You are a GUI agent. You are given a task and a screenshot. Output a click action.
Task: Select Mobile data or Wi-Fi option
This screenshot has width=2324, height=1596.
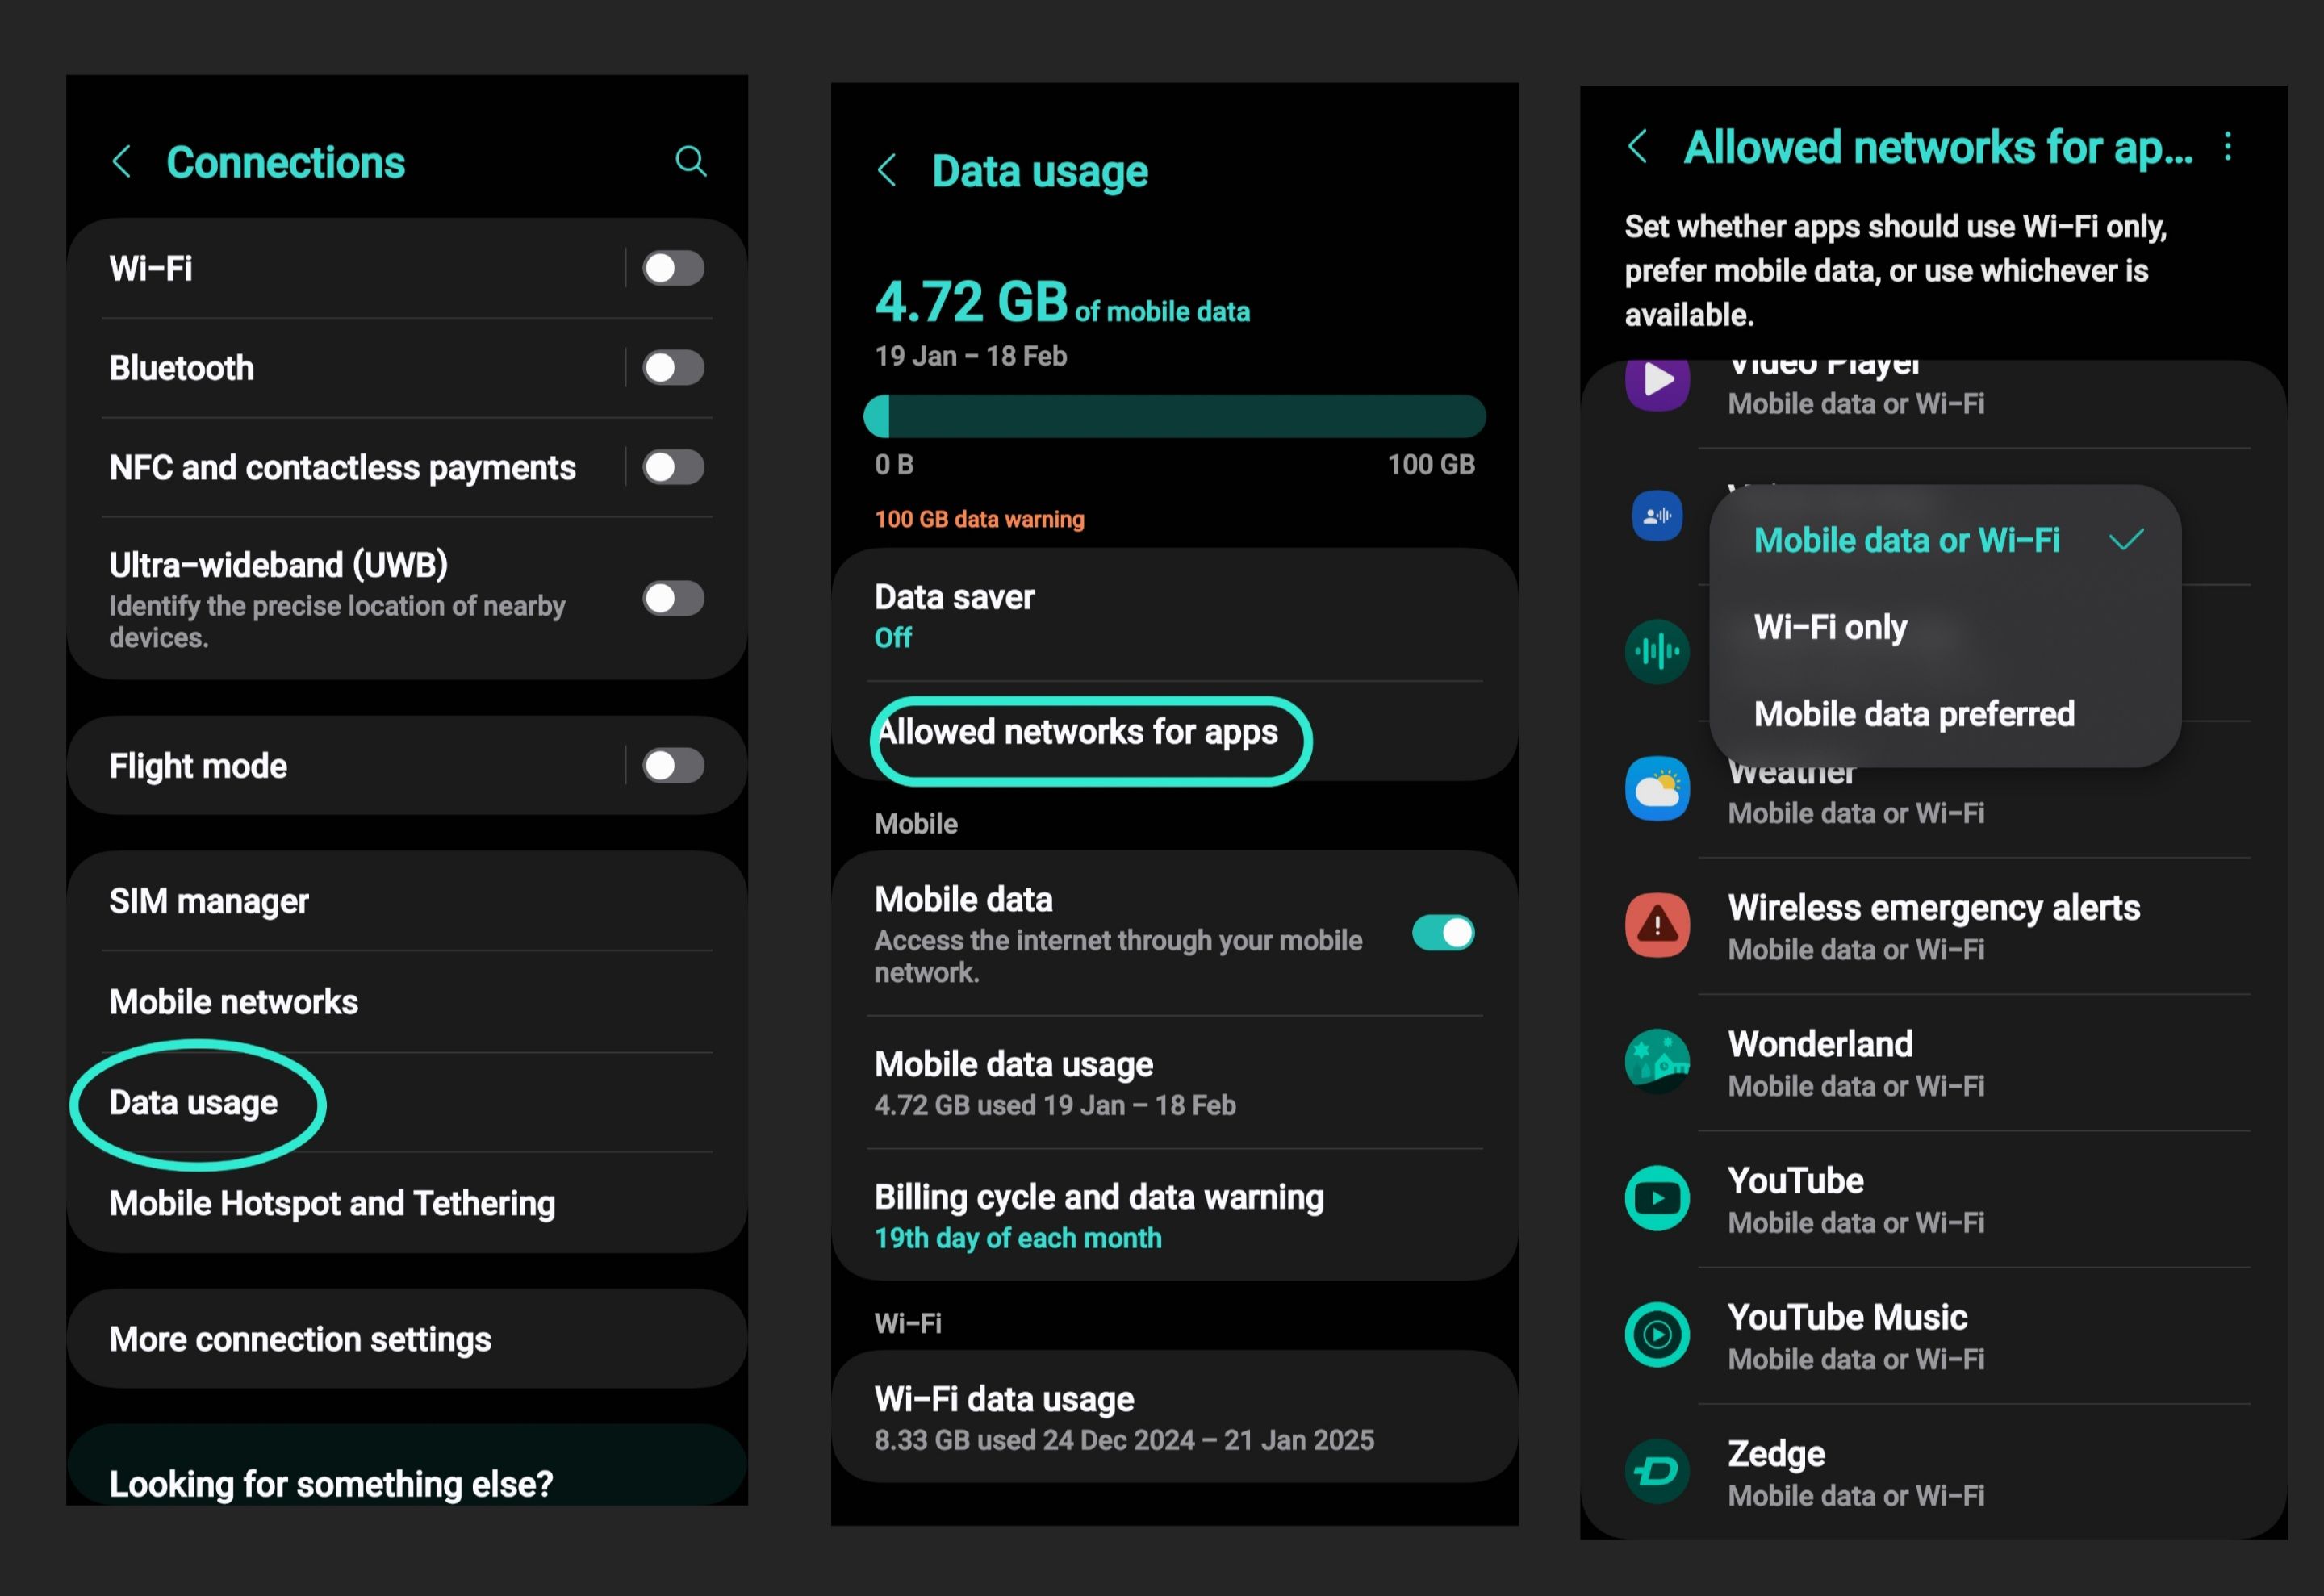point(1906,540)
